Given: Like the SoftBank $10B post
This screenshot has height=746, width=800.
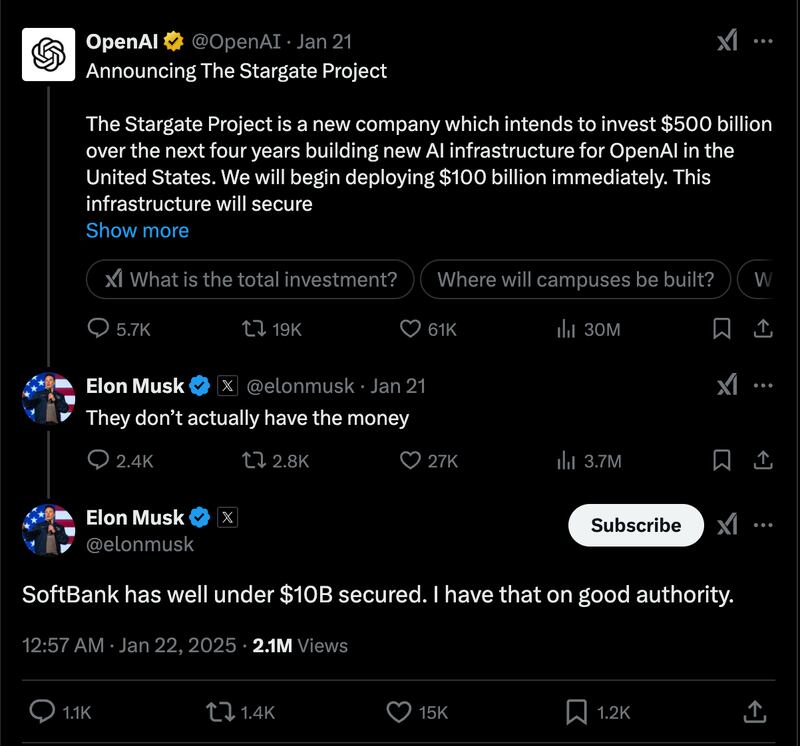Looking at the screenshot, I should 399,712.
